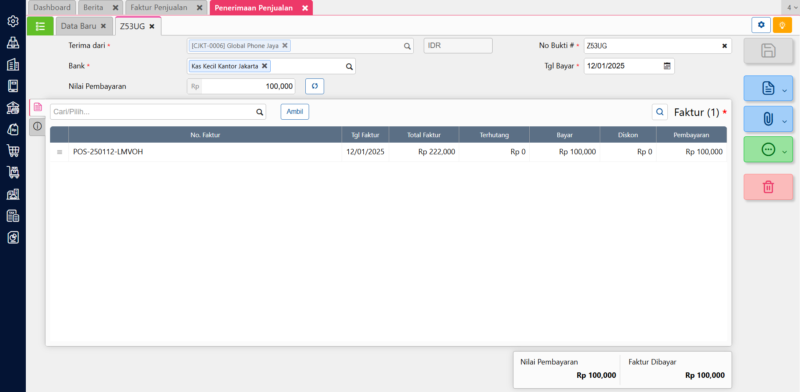The height and width of the screenshot is (392, 800).
Task: Open the info tab on the left panel edge
Action: pos(37,126)
